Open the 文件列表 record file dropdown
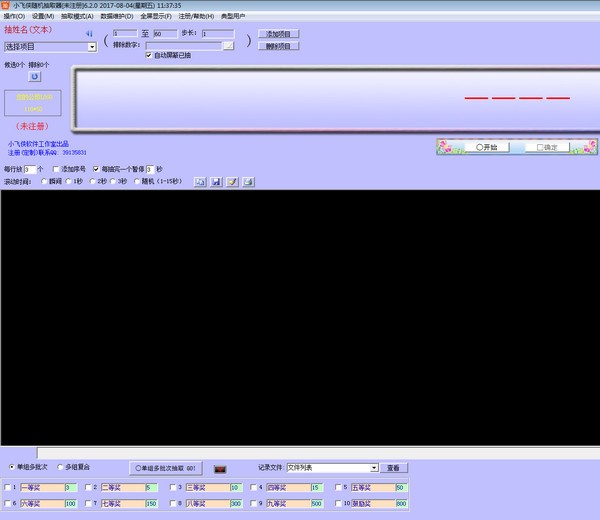This screenshot has width=600, height=520. [x=374, y=467]
